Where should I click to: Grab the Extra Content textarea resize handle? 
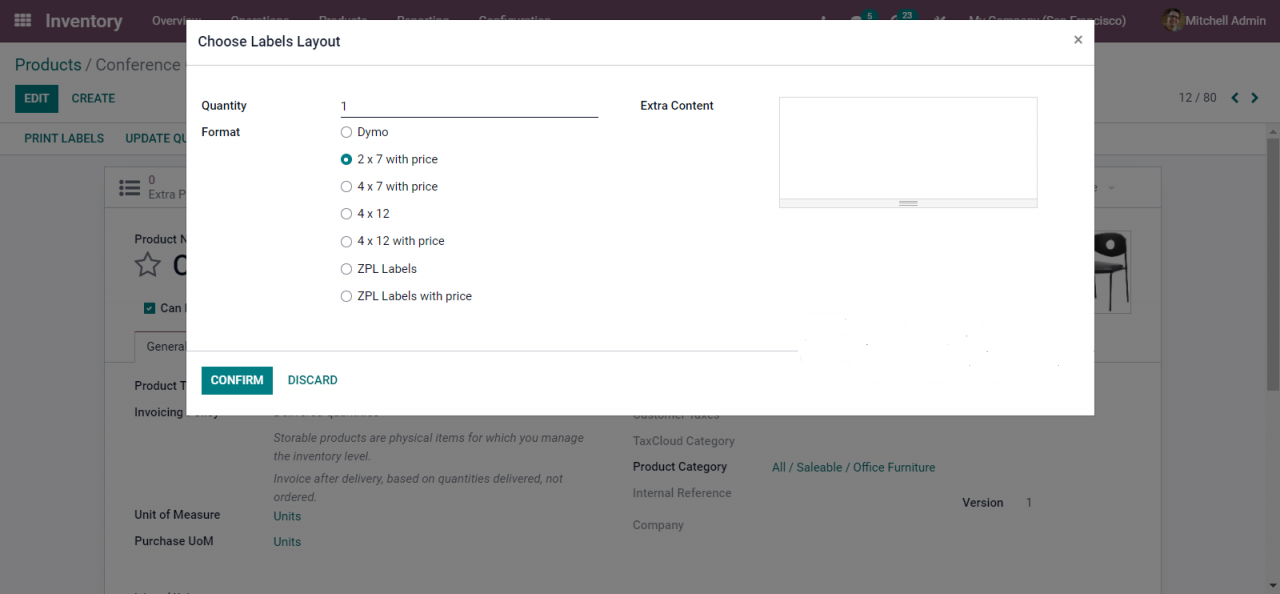tap(908, 203)
